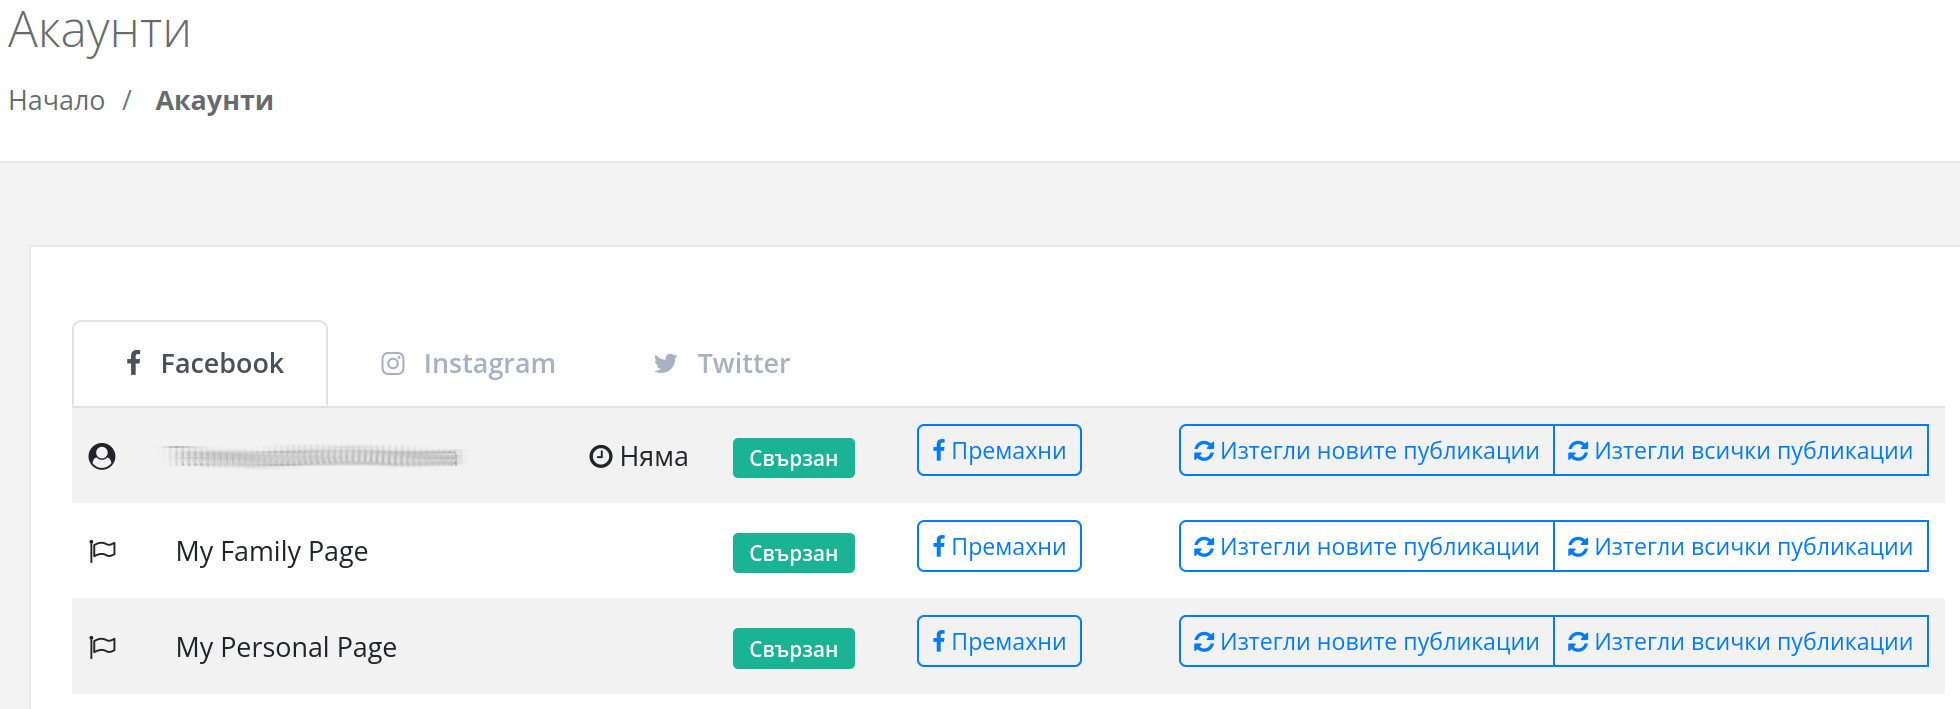Go to Начало breadcrumb link
The image size is (1960, 709).
[57, 101]
